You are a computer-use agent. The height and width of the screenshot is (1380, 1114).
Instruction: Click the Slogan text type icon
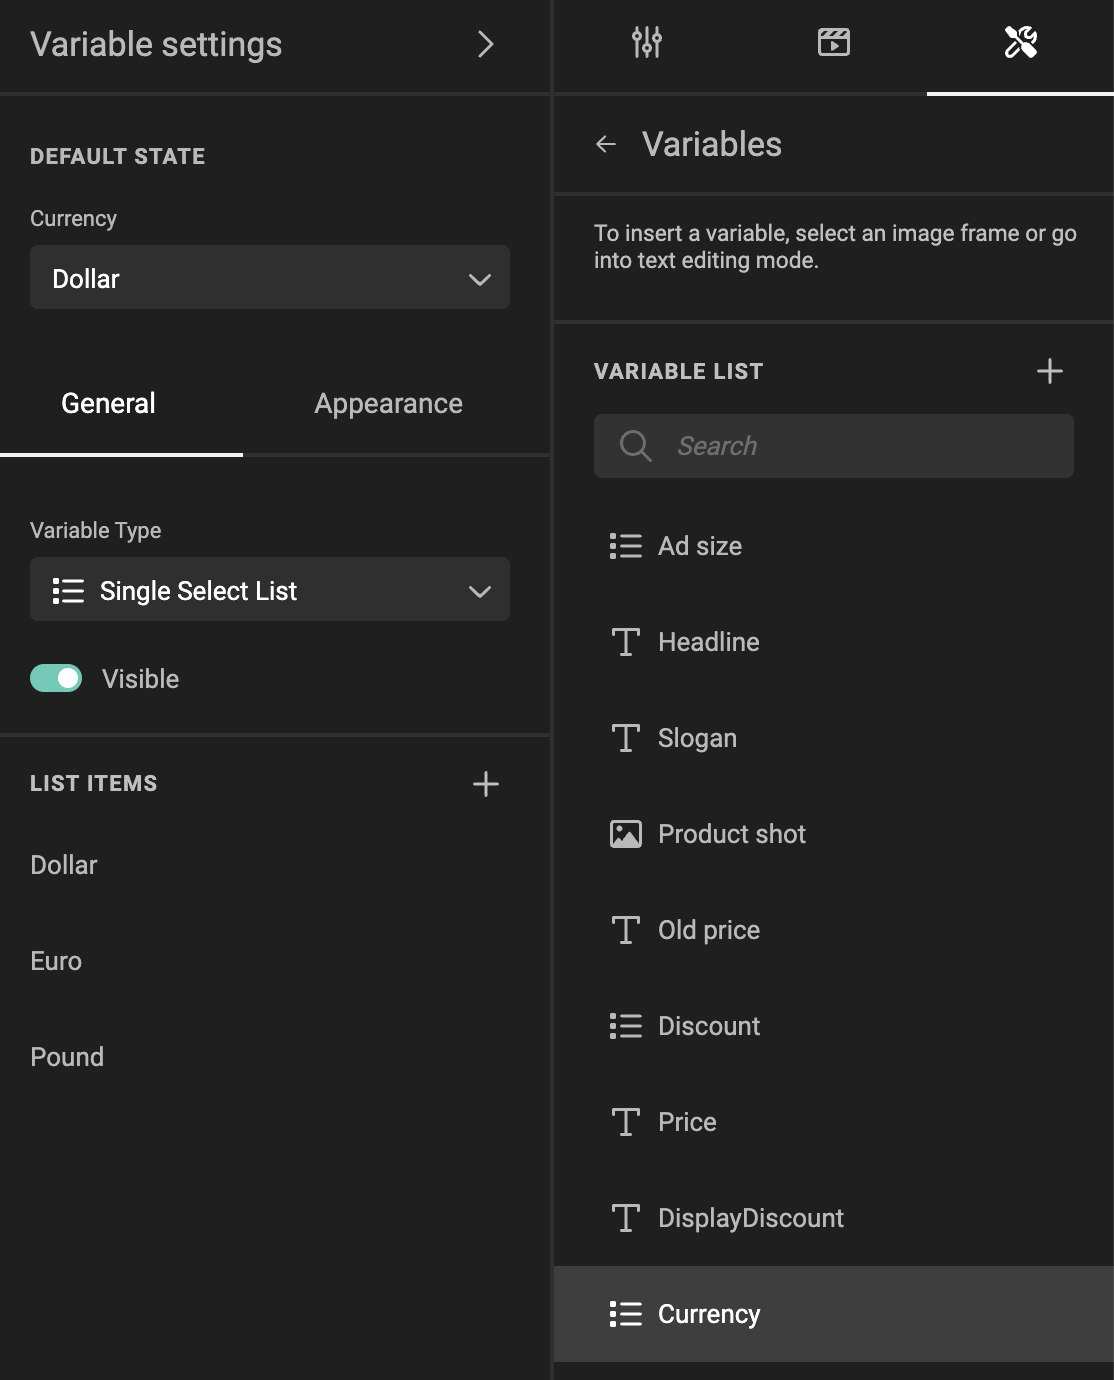[626, 738]
